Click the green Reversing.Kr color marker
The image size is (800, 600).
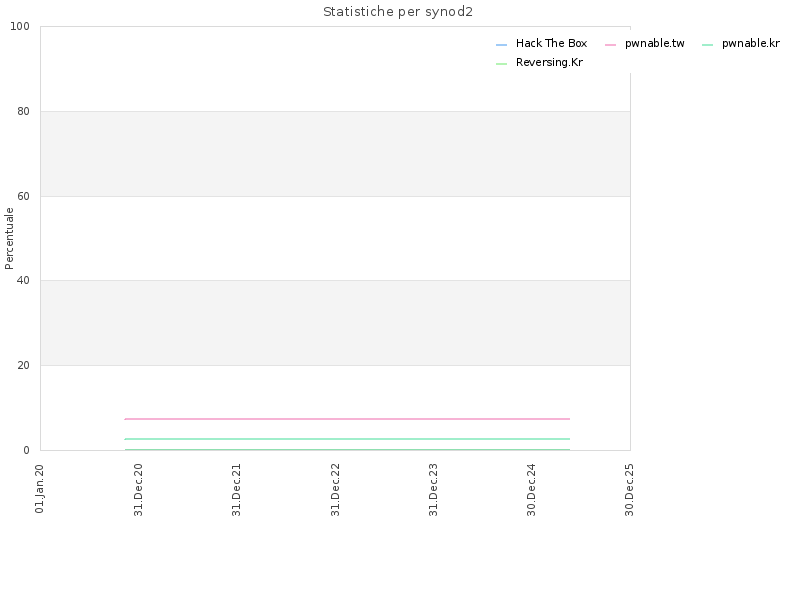(502, 64)
